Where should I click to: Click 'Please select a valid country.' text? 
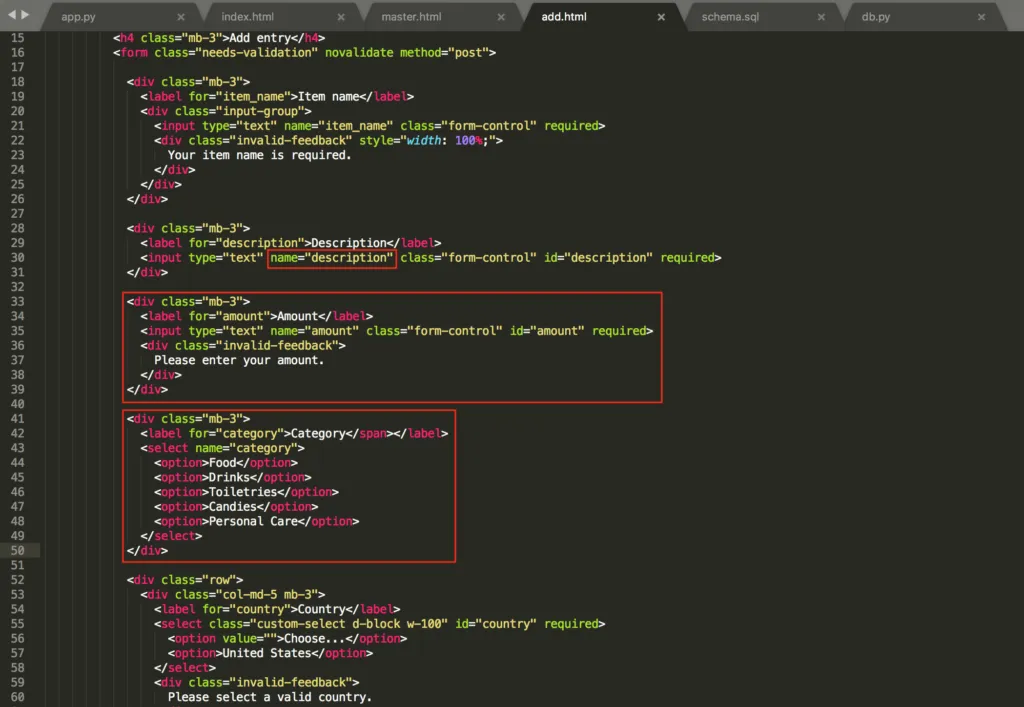tap(270, 697)
